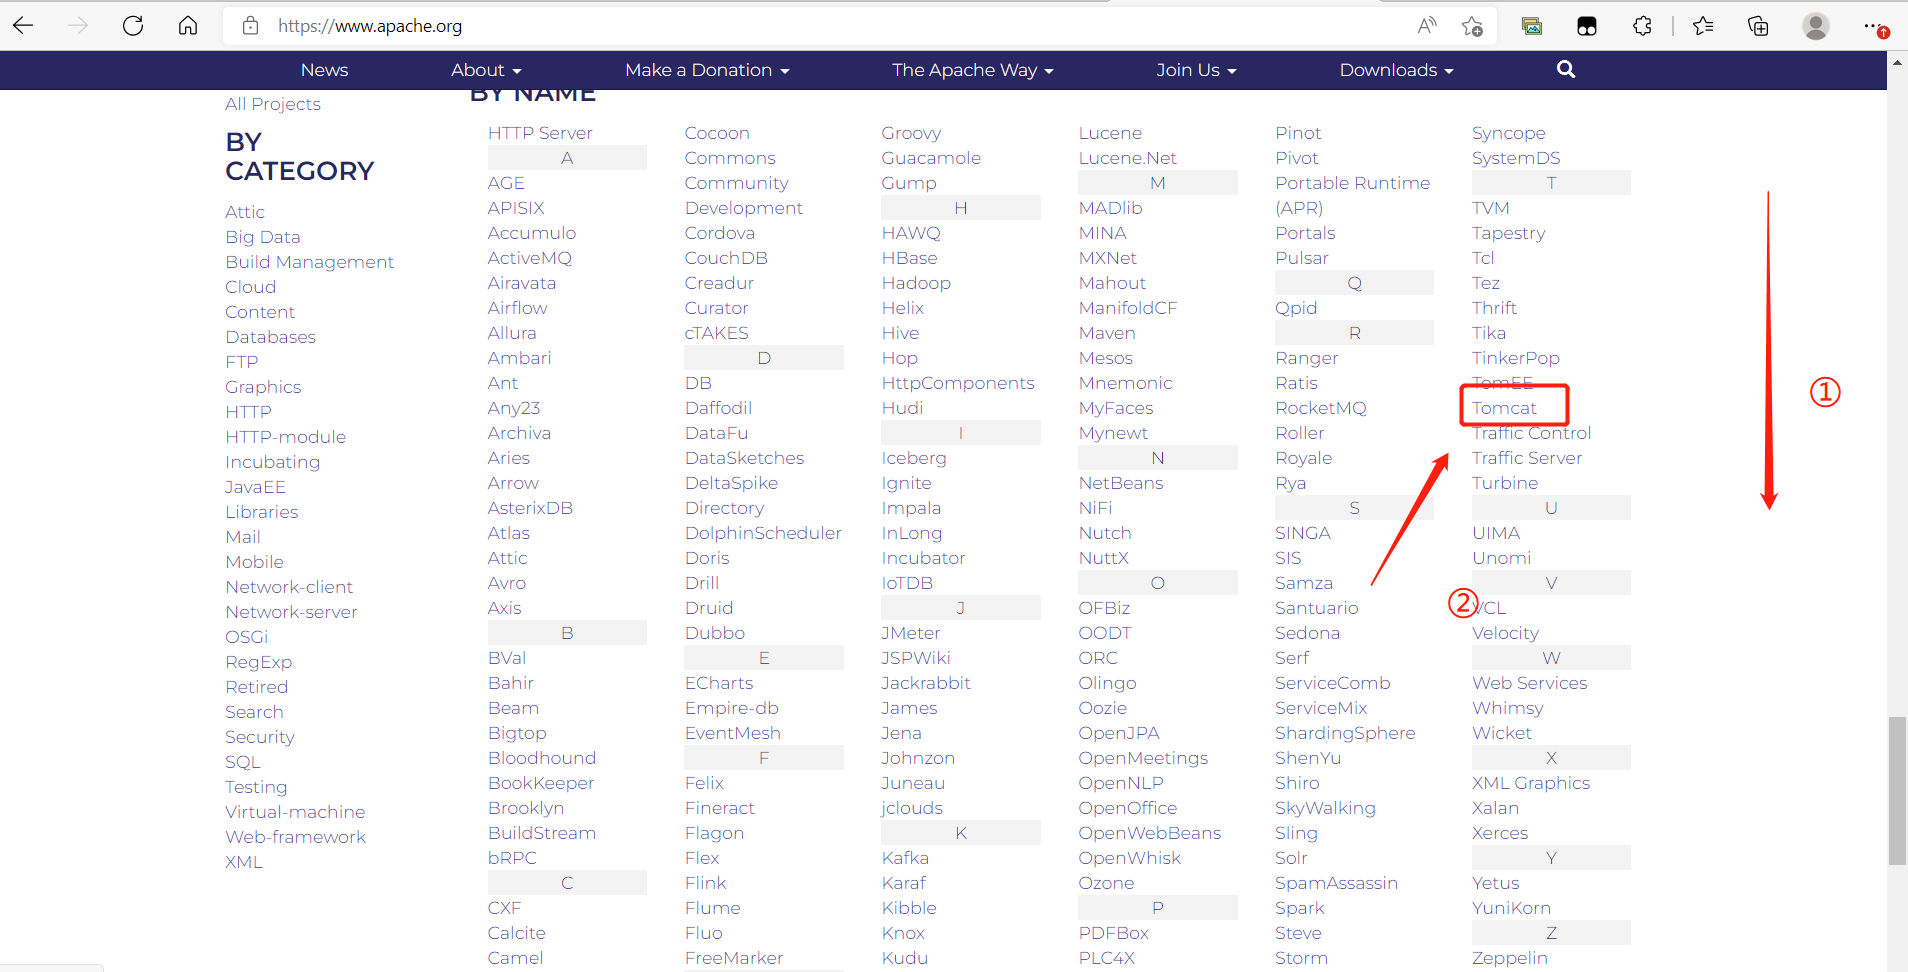The image size is (1908, 972).
Task: Click the site lock icon in address bar
Action: coord(251,26)
